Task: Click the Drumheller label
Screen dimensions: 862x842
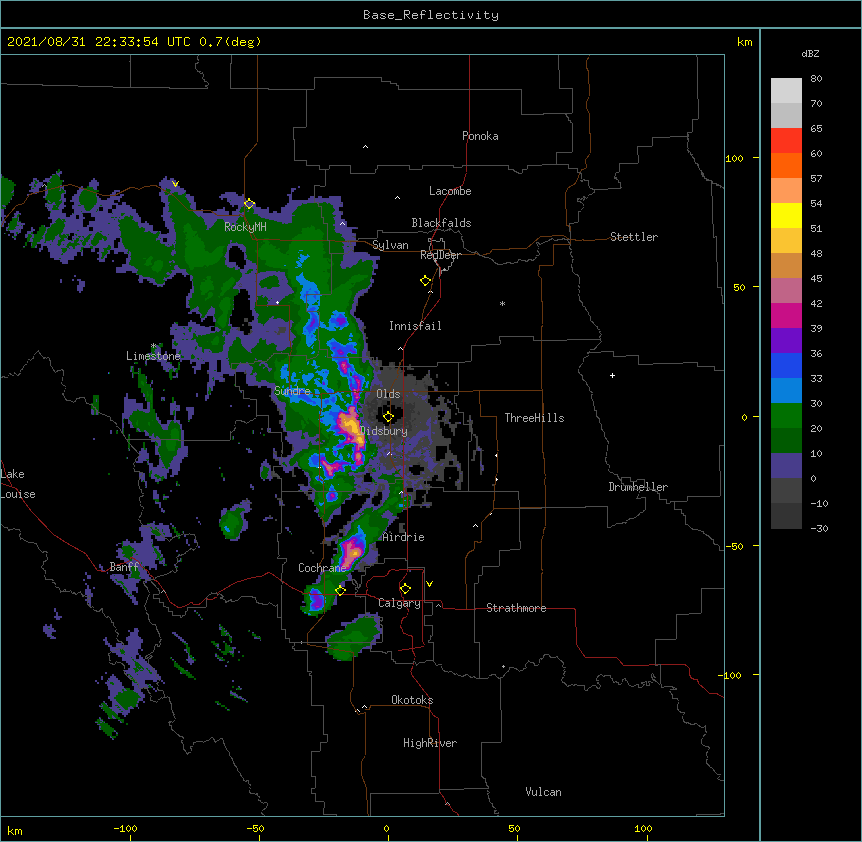Action: coord(638,487)
